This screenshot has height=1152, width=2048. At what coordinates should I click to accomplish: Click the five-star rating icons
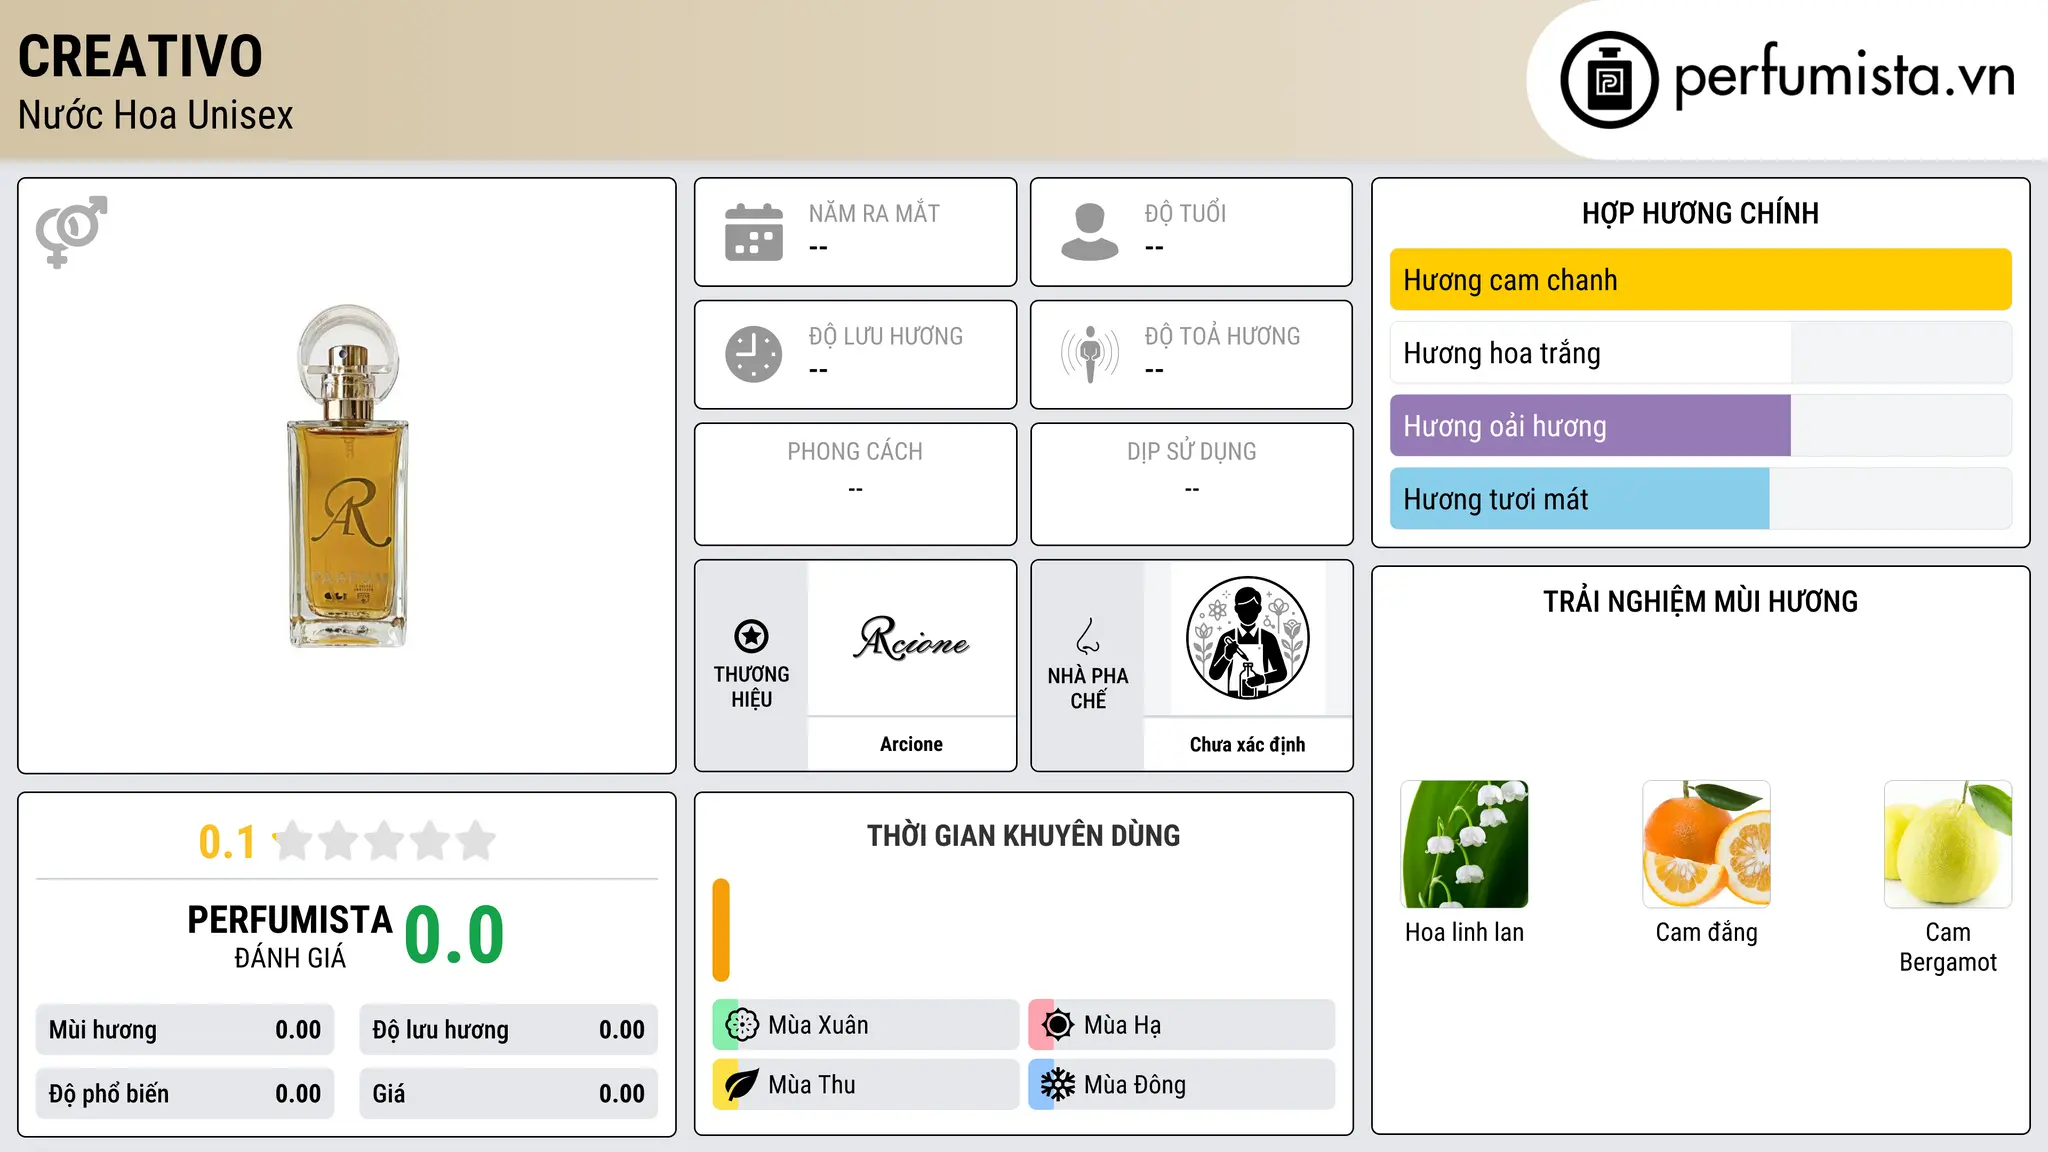pos(385,841)
